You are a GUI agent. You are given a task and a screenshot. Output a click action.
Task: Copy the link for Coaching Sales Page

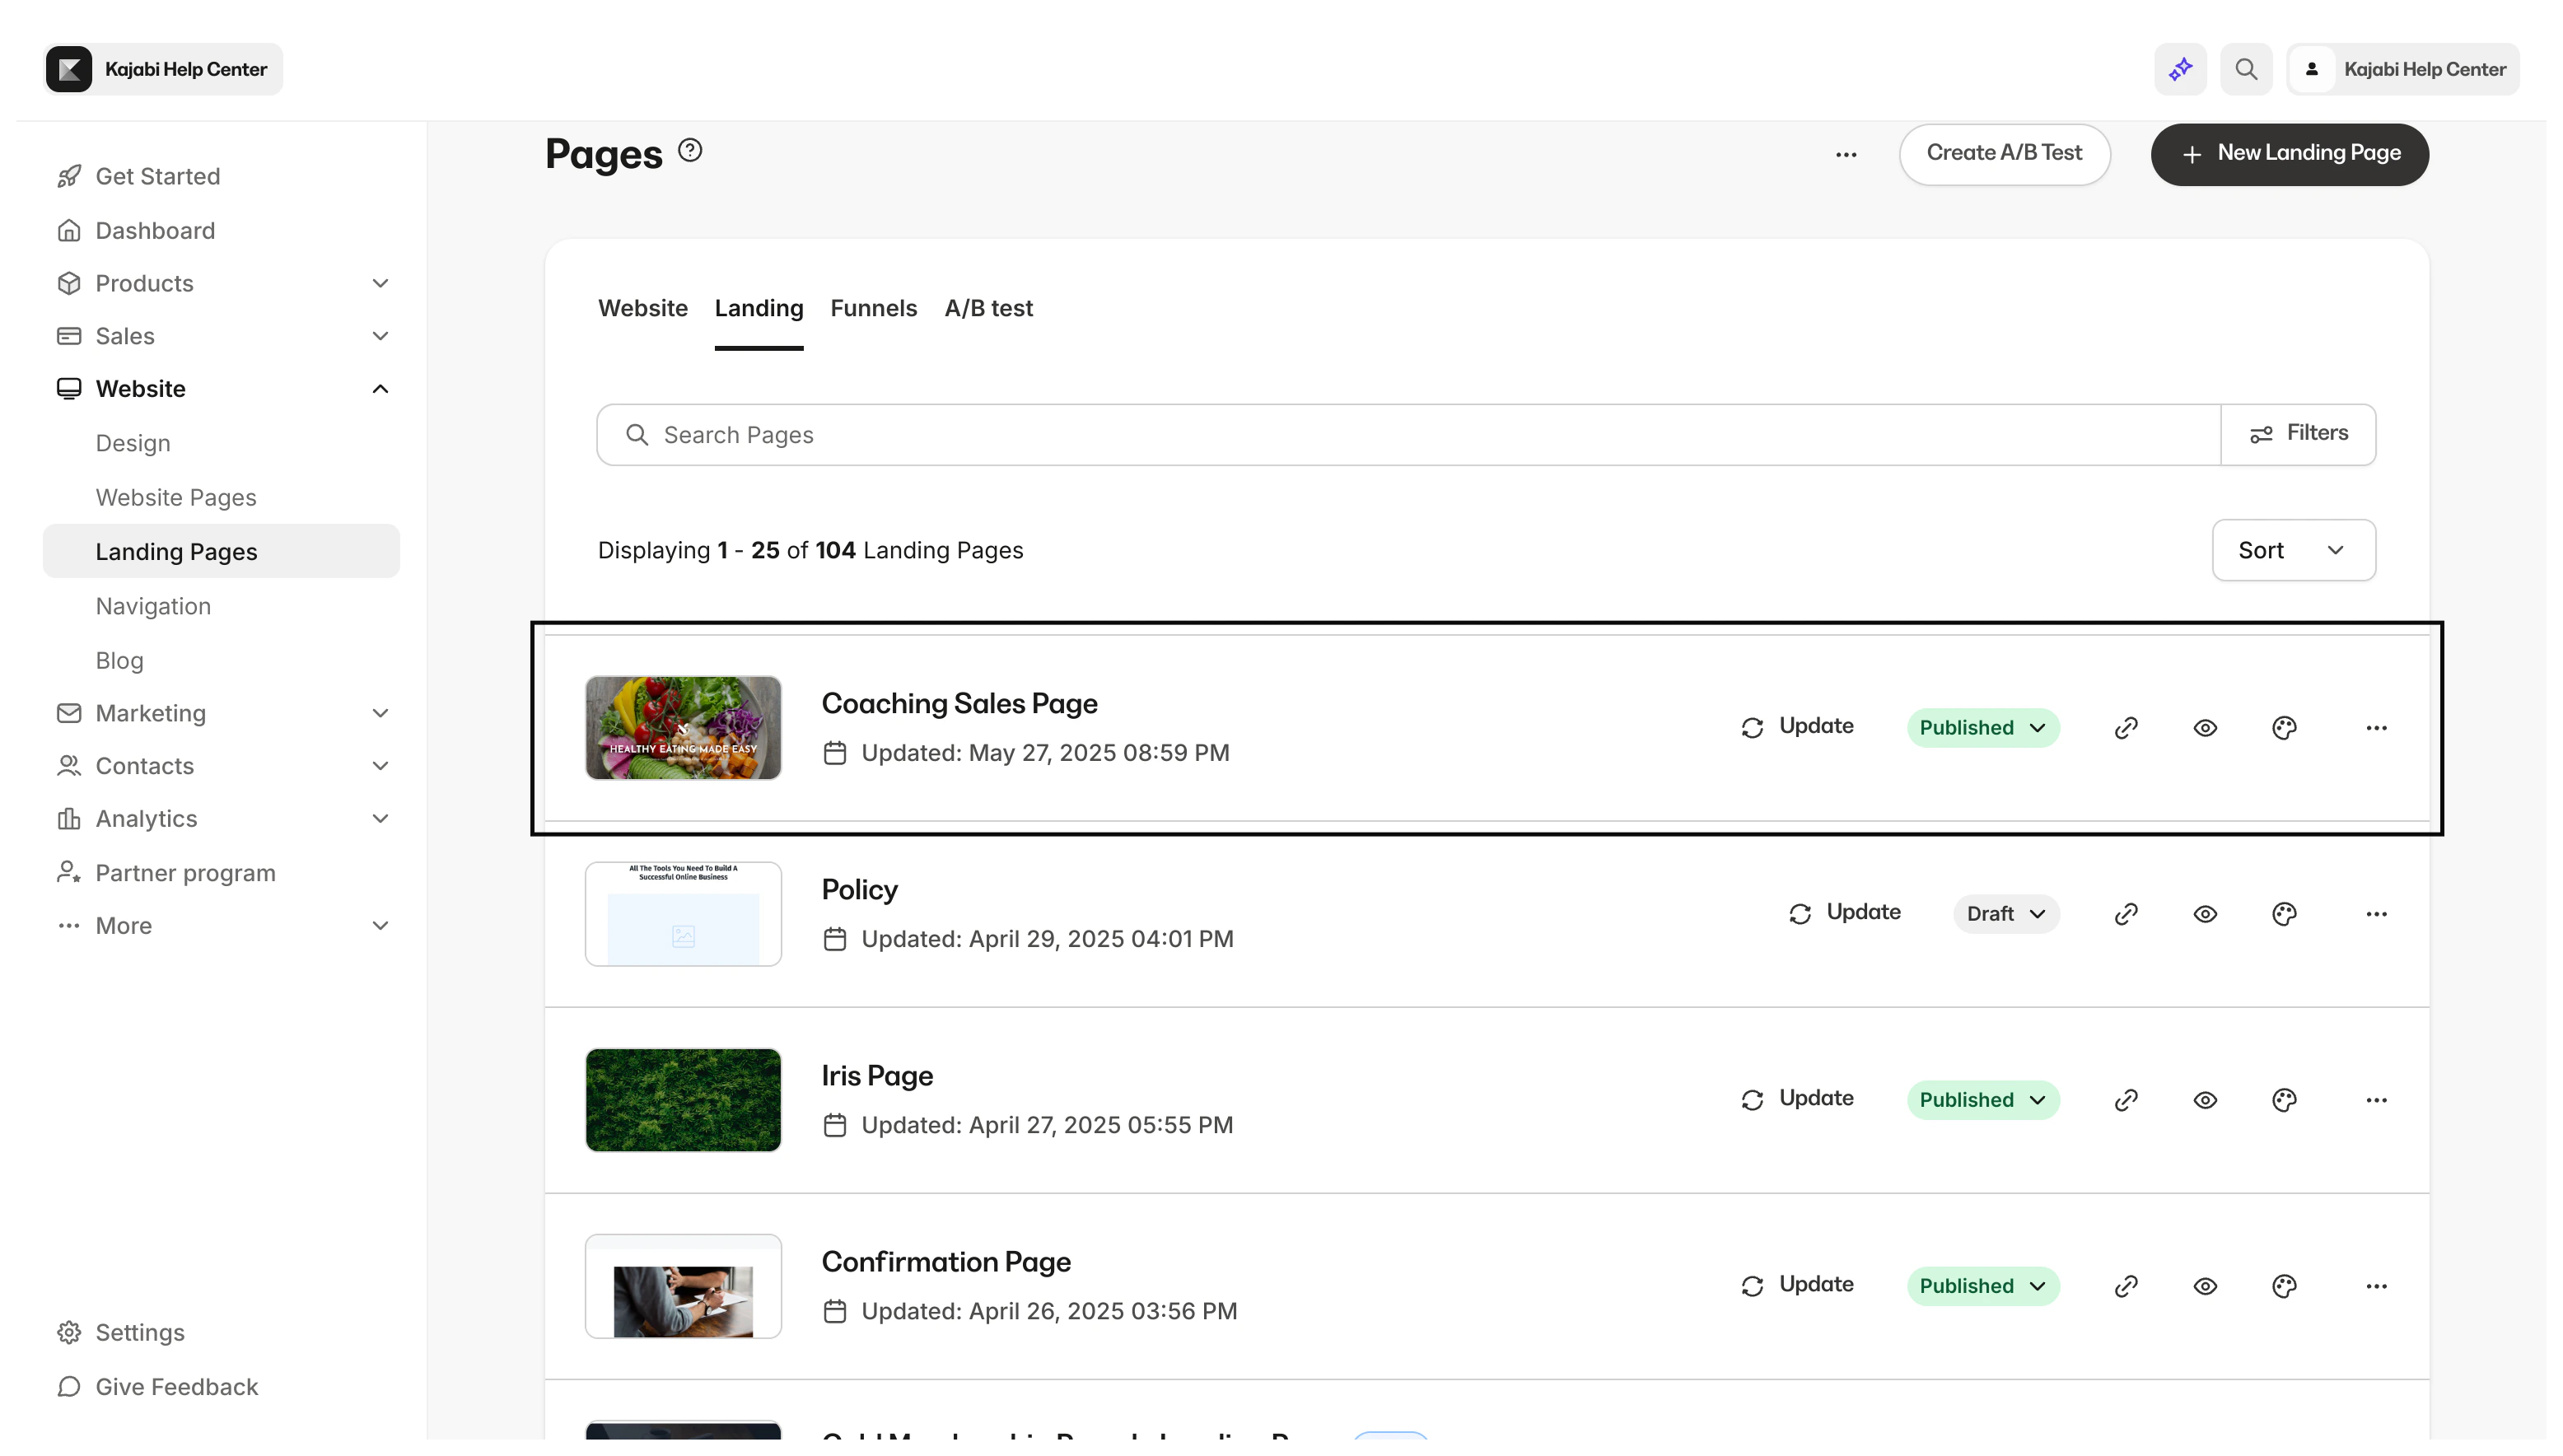(x=2126, y=727)
